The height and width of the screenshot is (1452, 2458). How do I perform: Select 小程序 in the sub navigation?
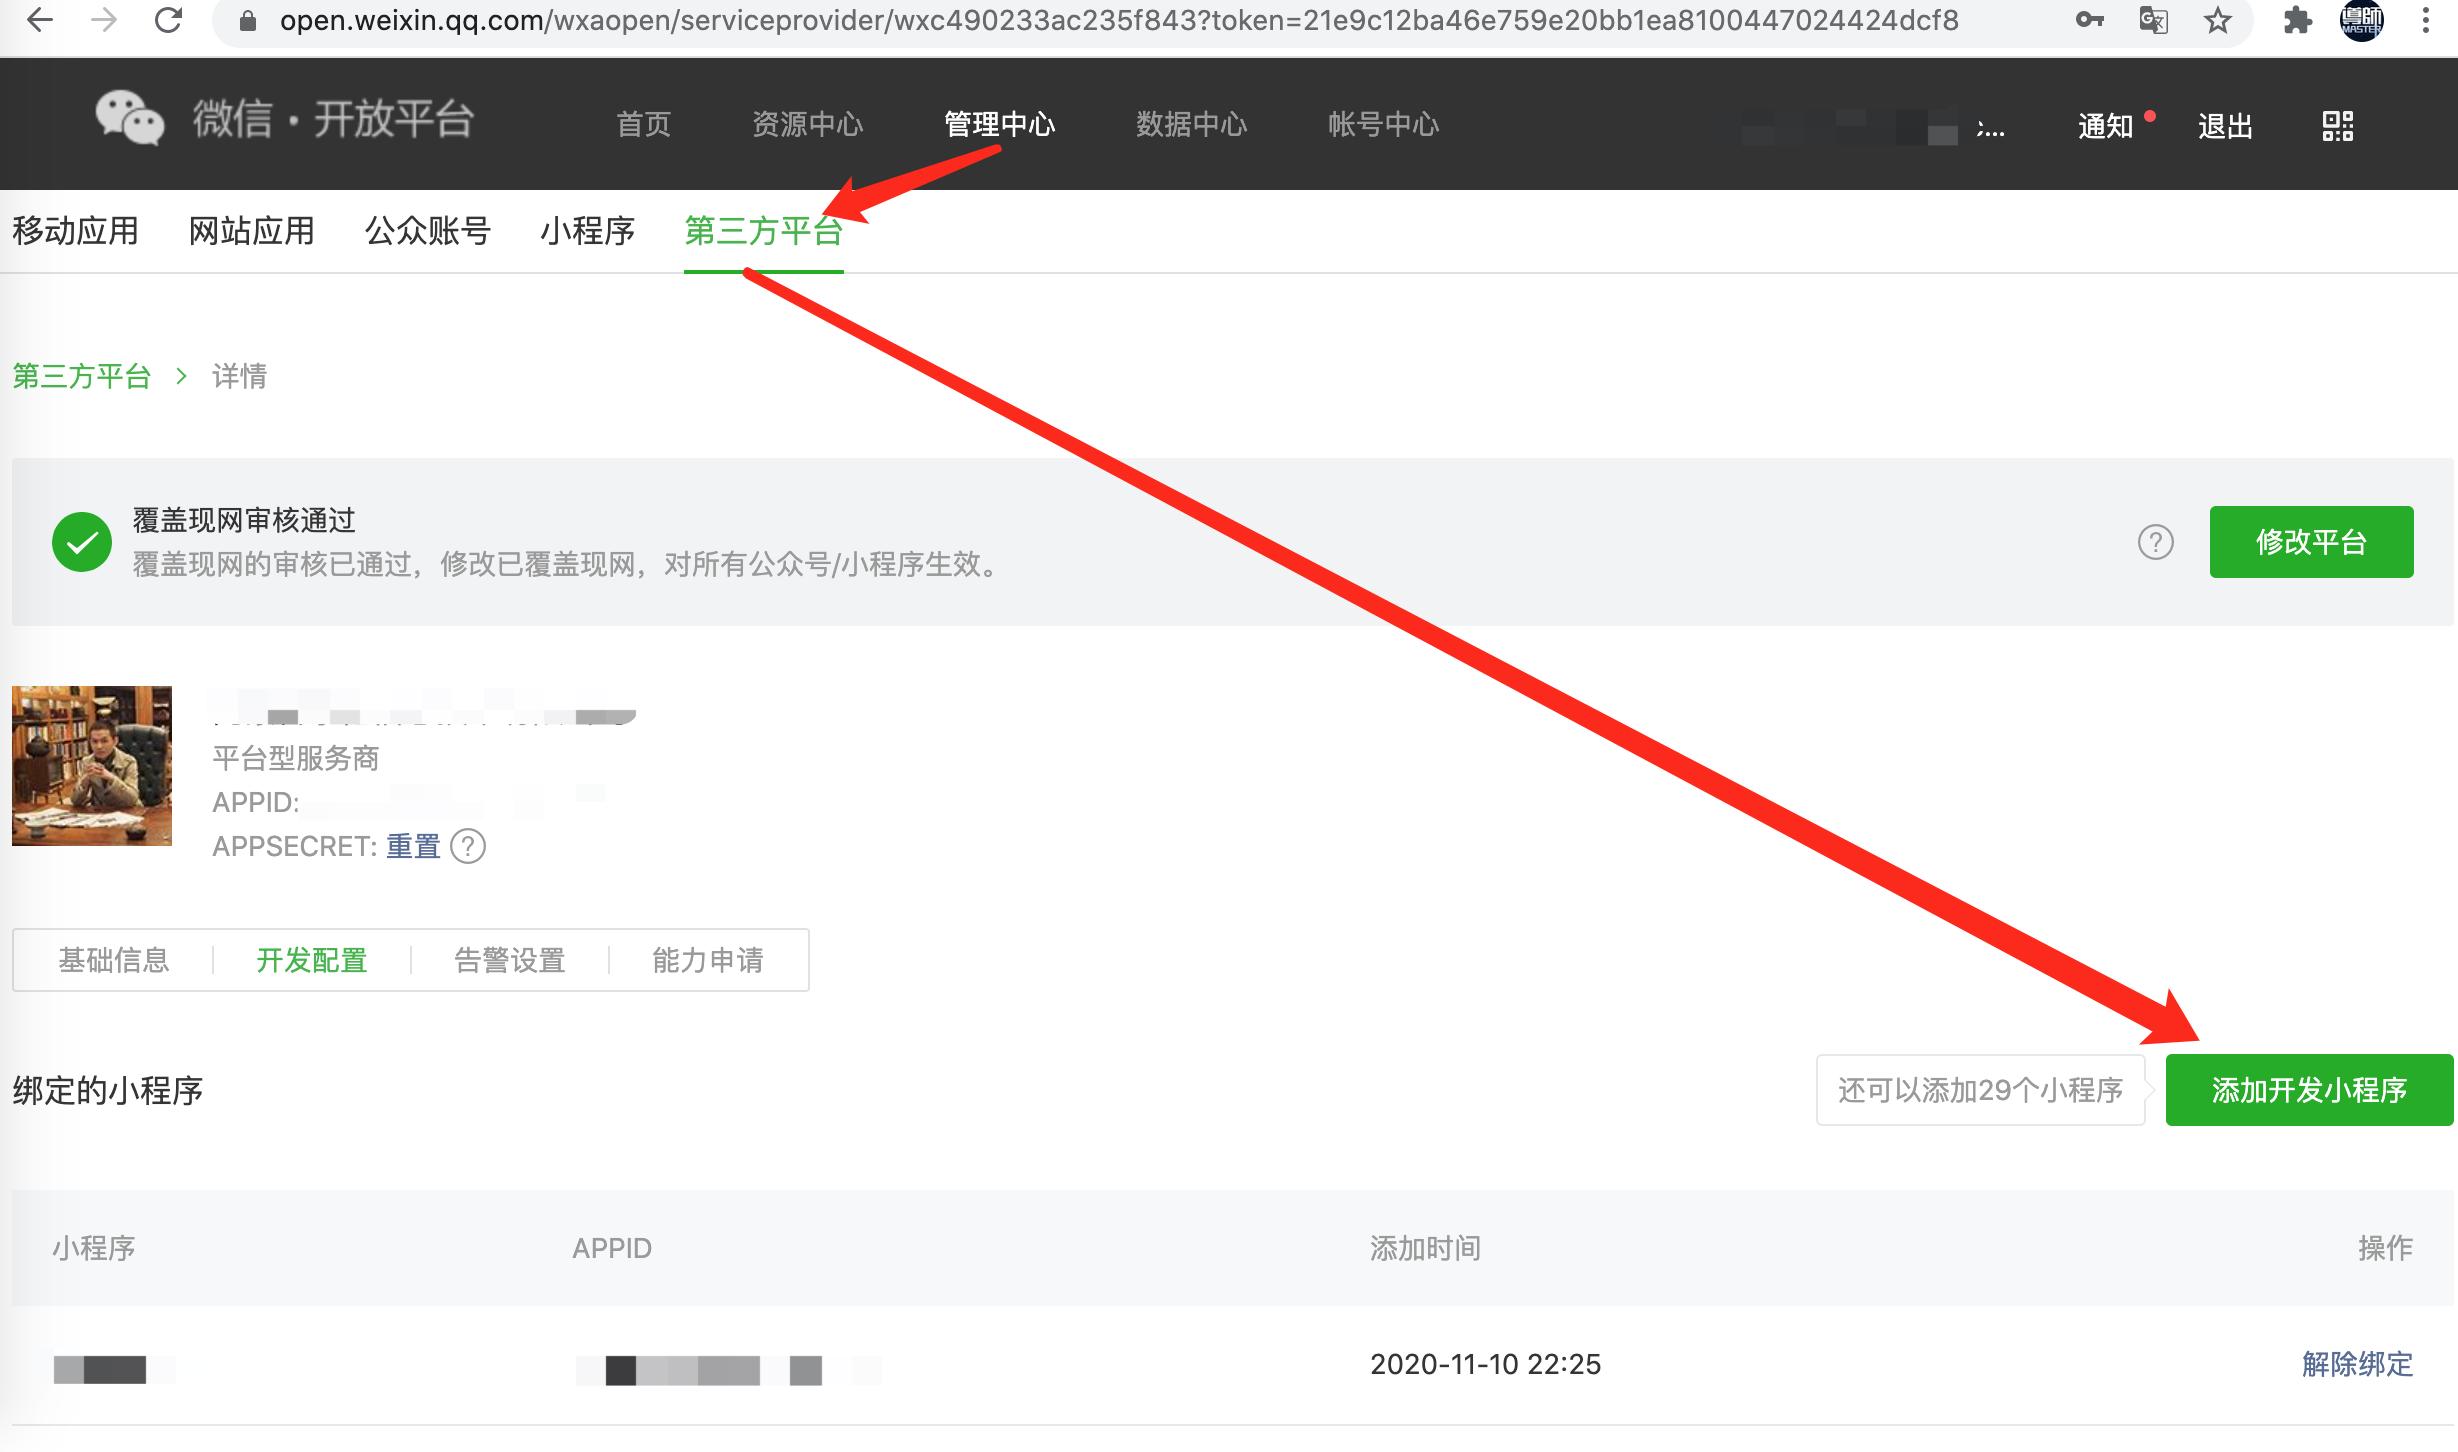click(x=587, y=231)
